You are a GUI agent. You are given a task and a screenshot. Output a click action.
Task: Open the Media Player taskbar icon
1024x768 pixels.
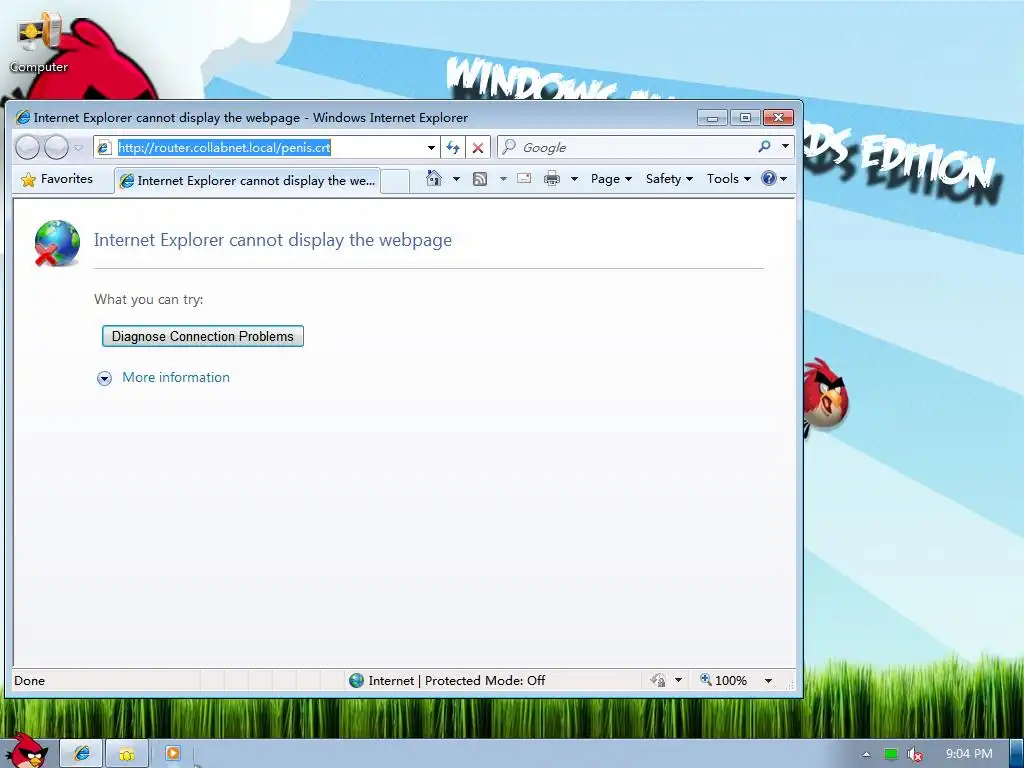(173, 754)
